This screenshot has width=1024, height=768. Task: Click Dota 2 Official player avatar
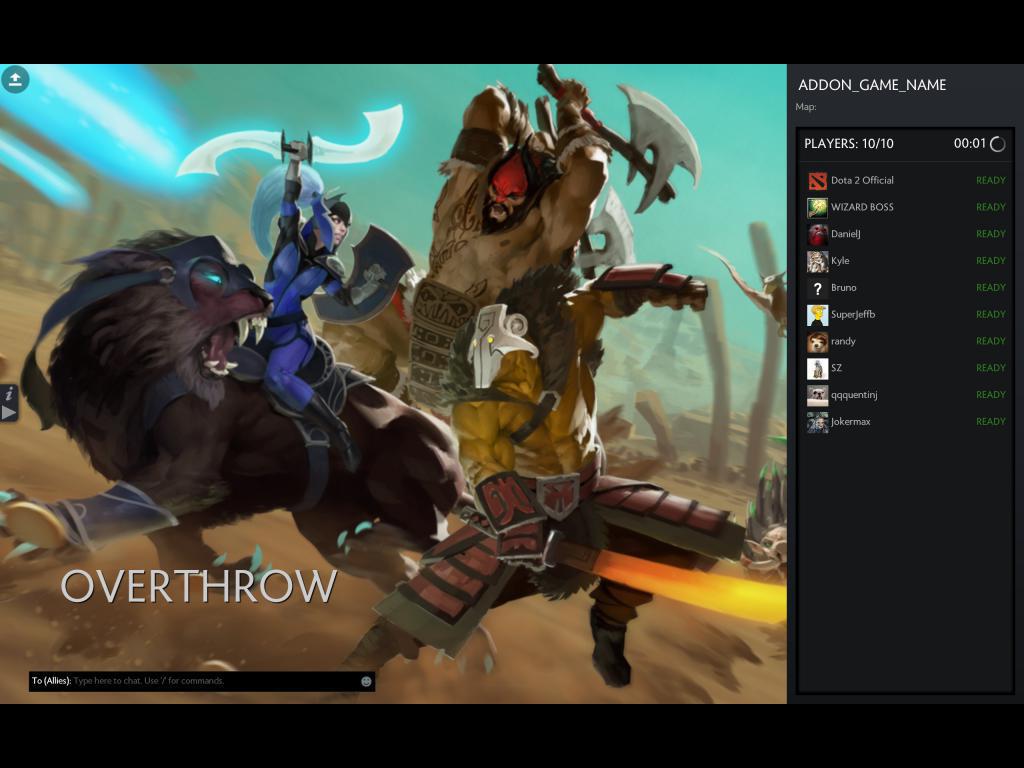coord(817,181)
